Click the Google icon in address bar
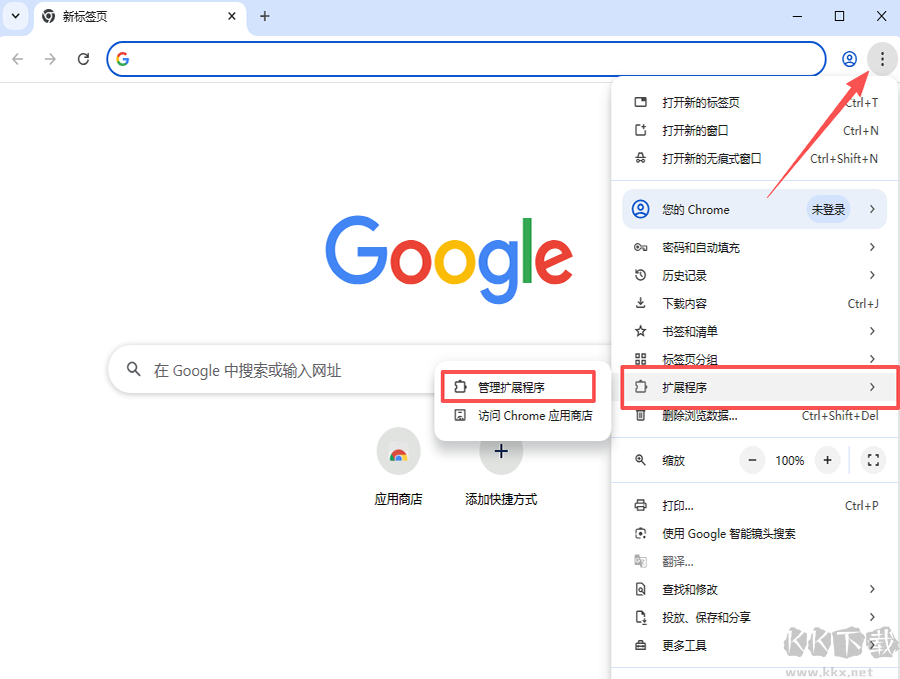The image size is (900, 679). click(123, 59)
